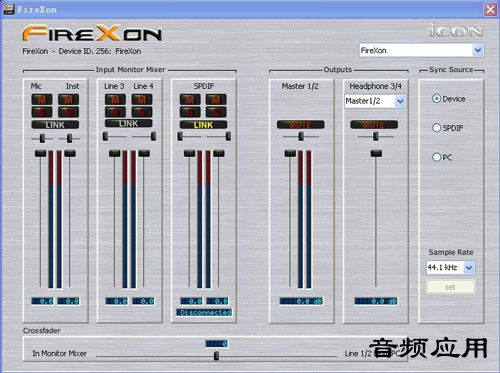Click the Master 1/2 pan slider knob

click(x=301, y=136)
